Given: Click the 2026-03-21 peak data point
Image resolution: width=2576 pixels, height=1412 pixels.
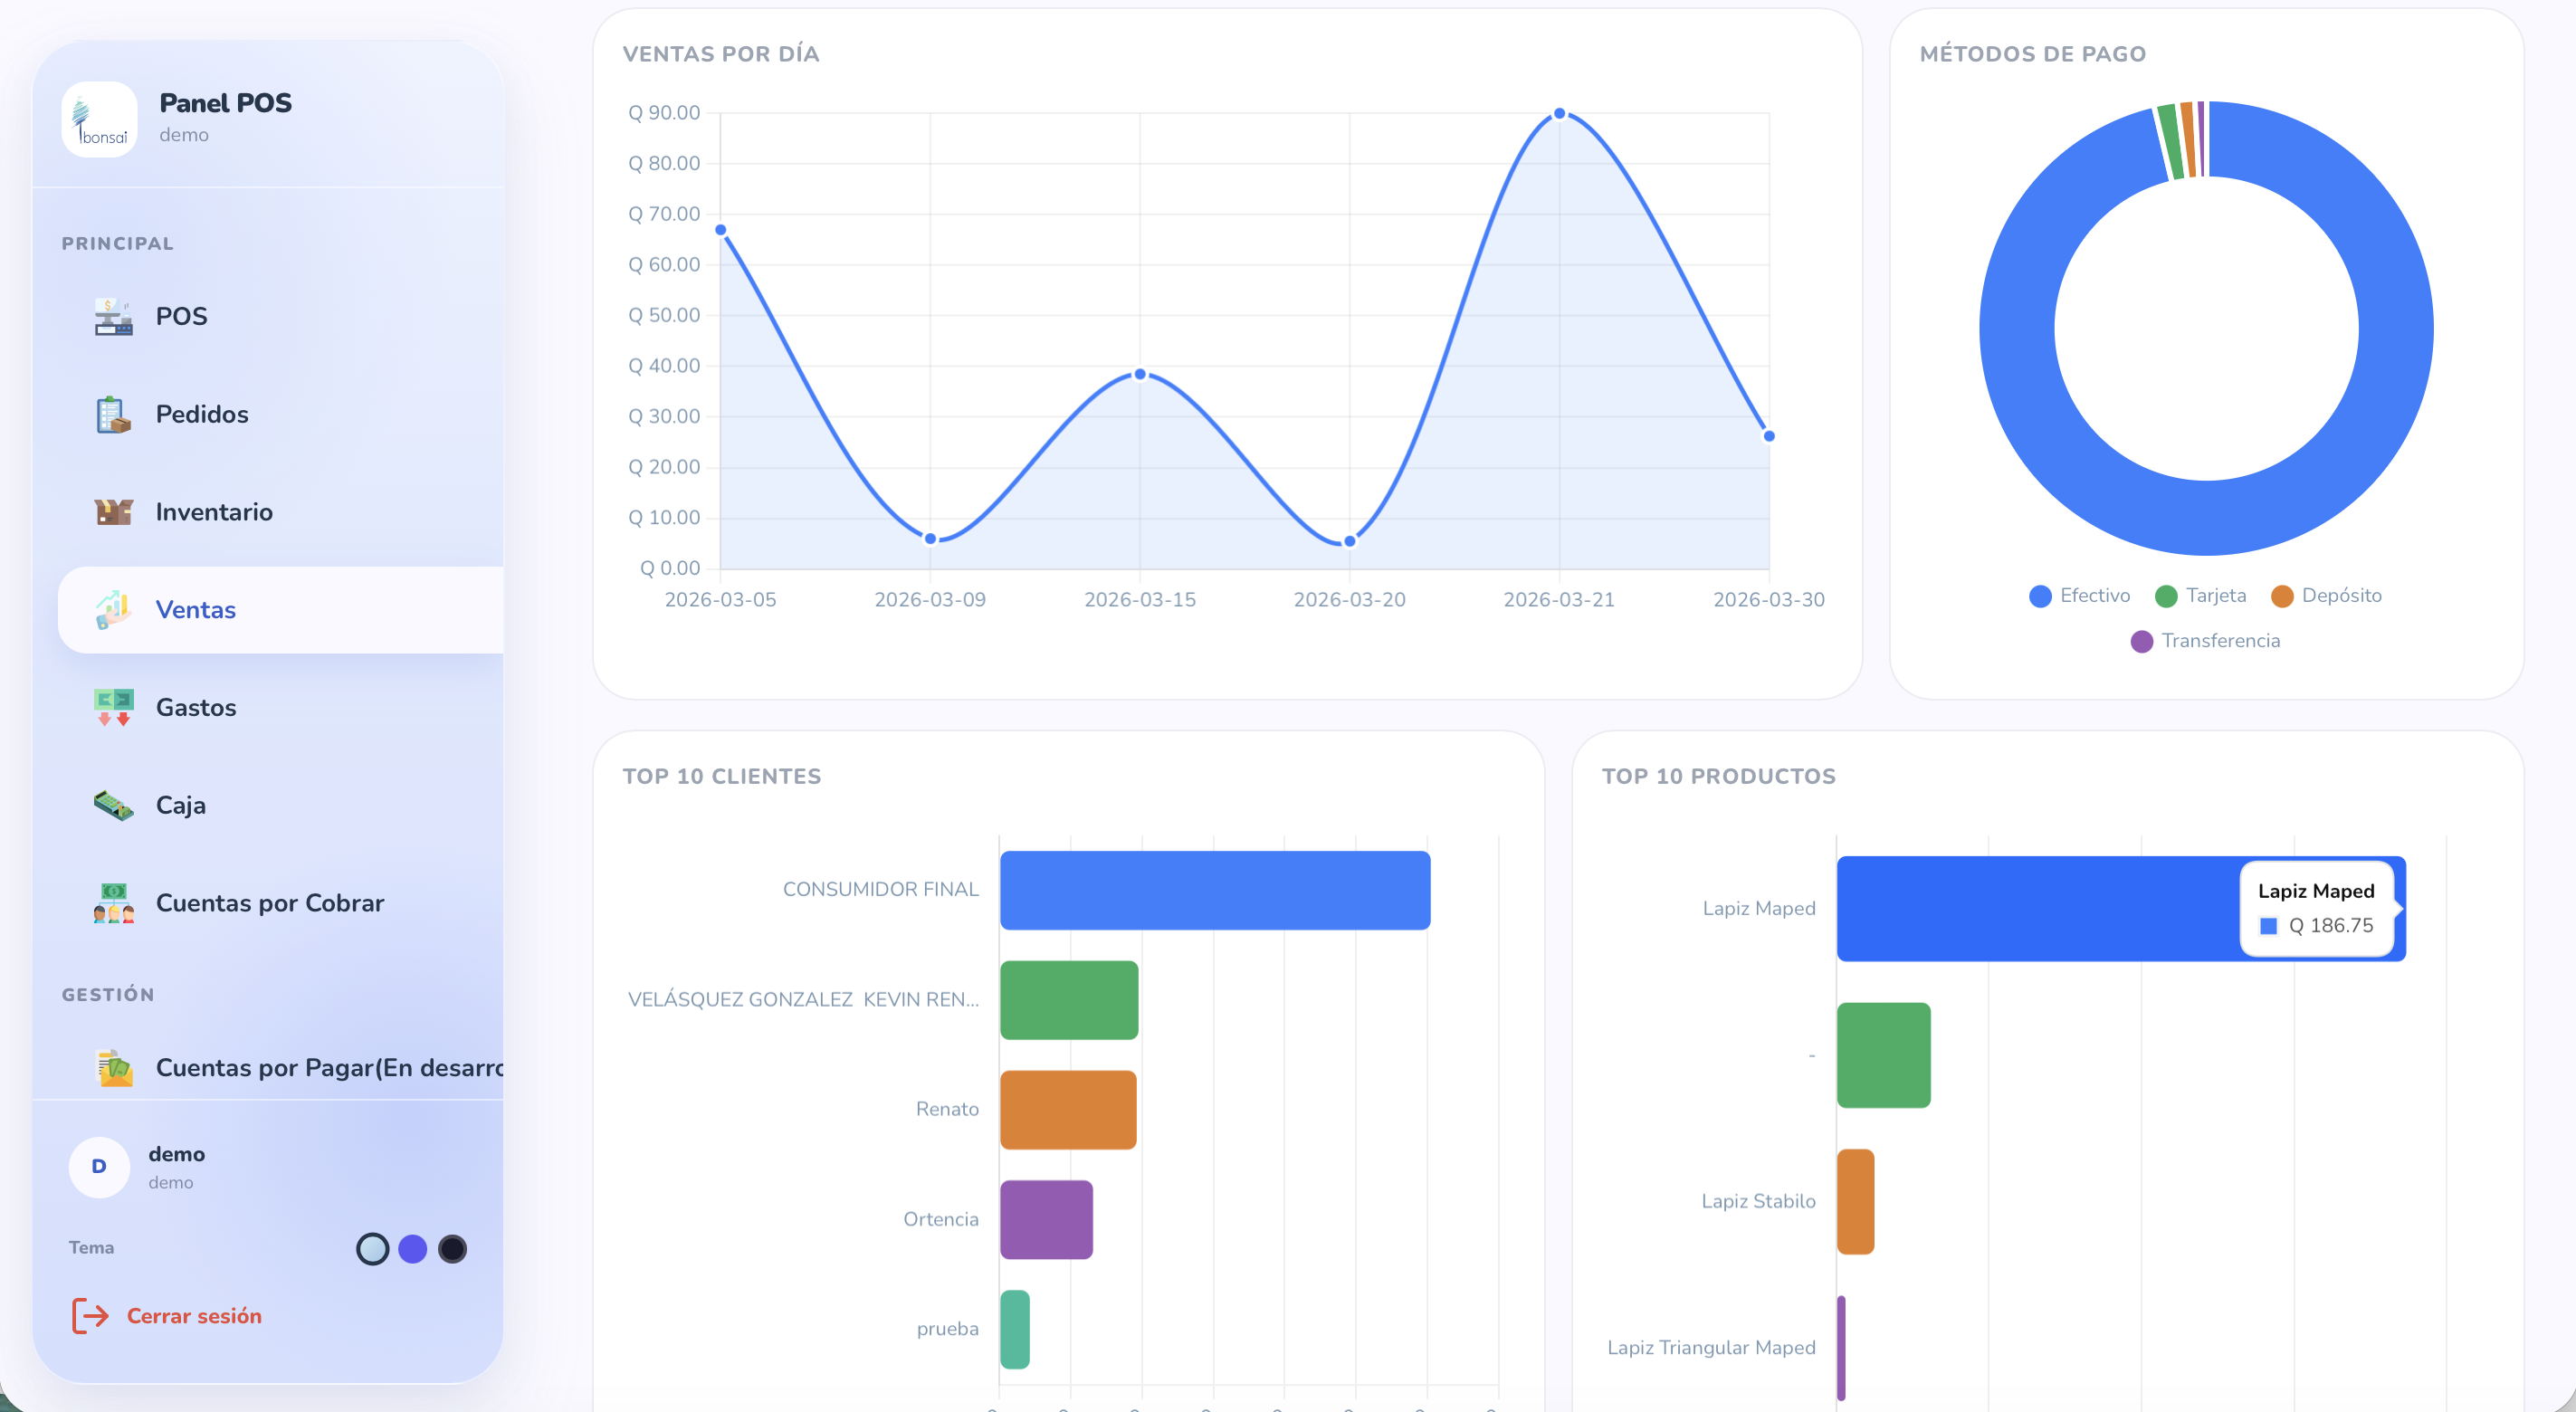Looking at the screenshot, I should point(1559,114).
